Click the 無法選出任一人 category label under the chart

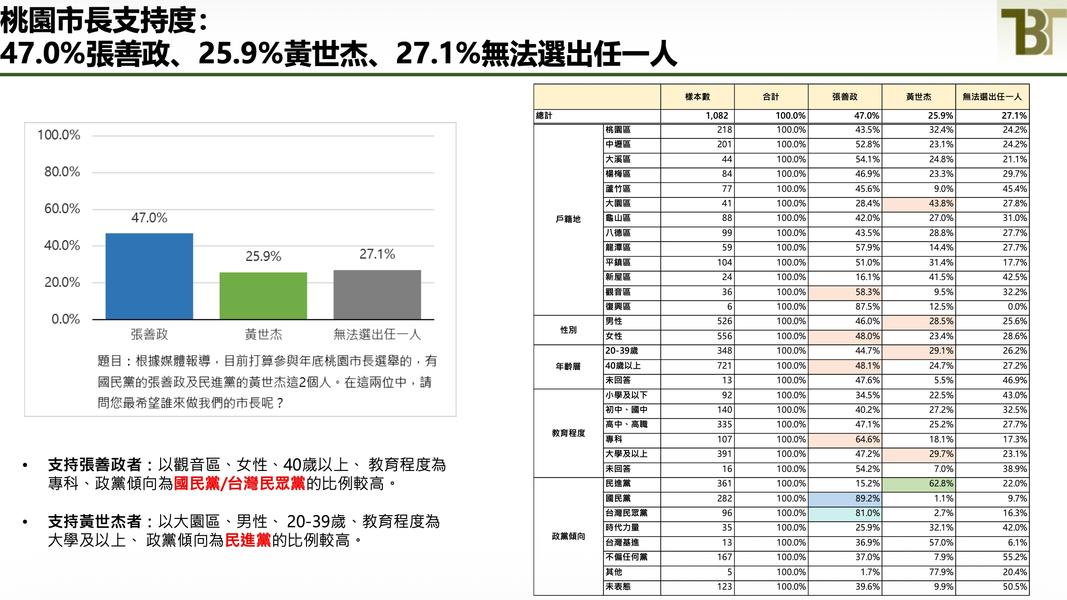pos(377,335)
